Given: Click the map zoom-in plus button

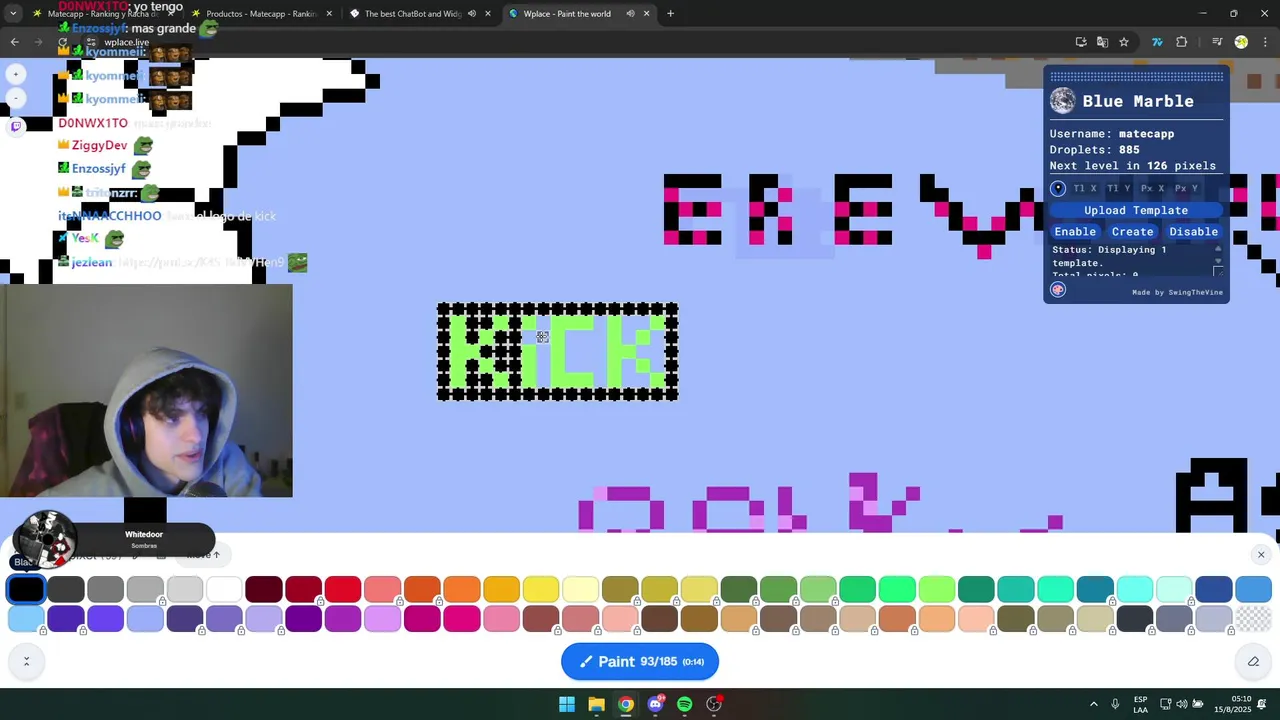Looking at the screenshot, I should [16, 74].
